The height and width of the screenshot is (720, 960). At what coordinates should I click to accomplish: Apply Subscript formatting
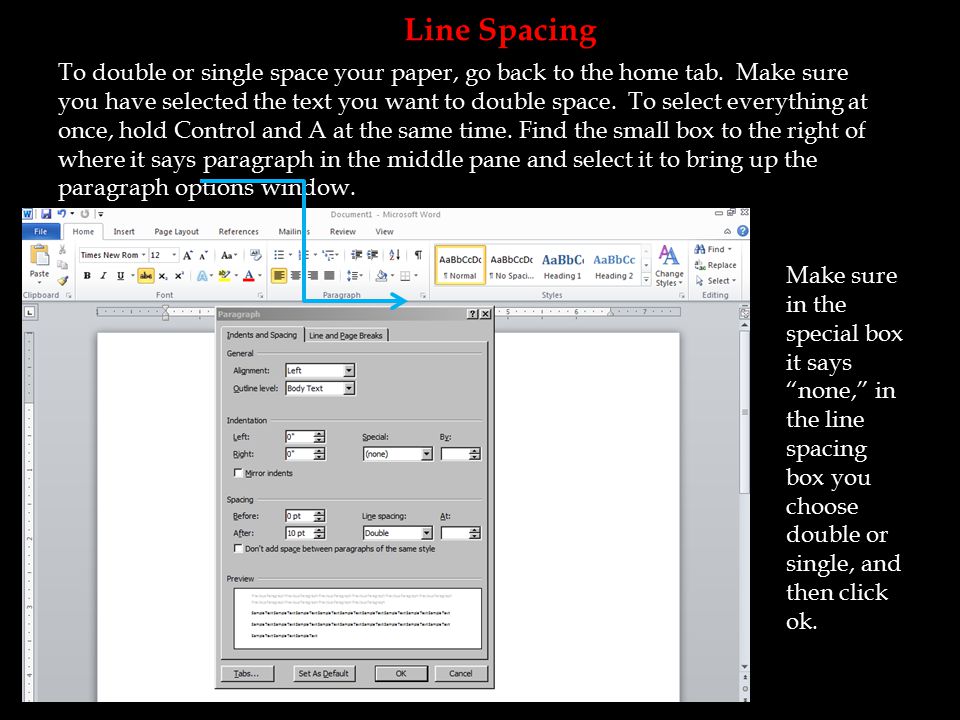point(162,276)
